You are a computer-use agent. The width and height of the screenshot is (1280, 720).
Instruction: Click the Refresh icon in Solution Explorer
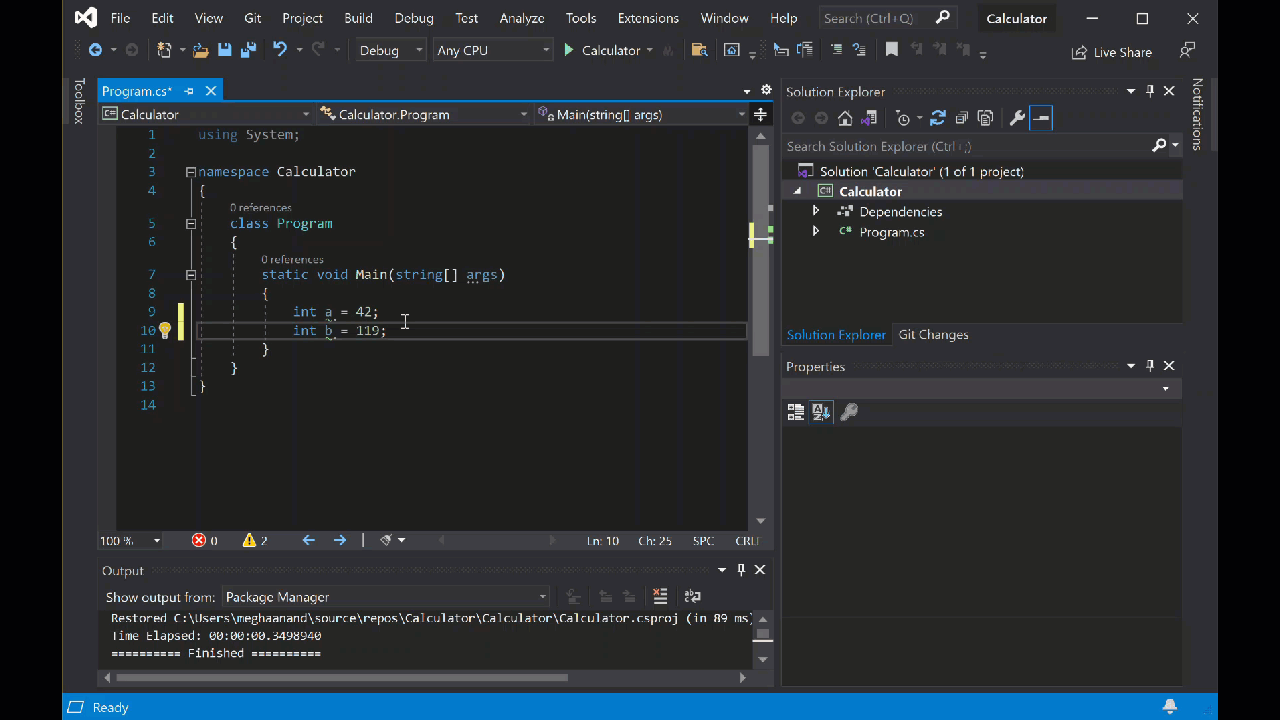938,117
